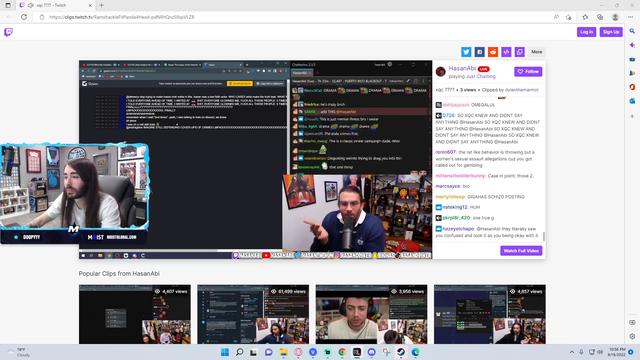Follow HasanAbi channel
640x360 pixels.
528,71
